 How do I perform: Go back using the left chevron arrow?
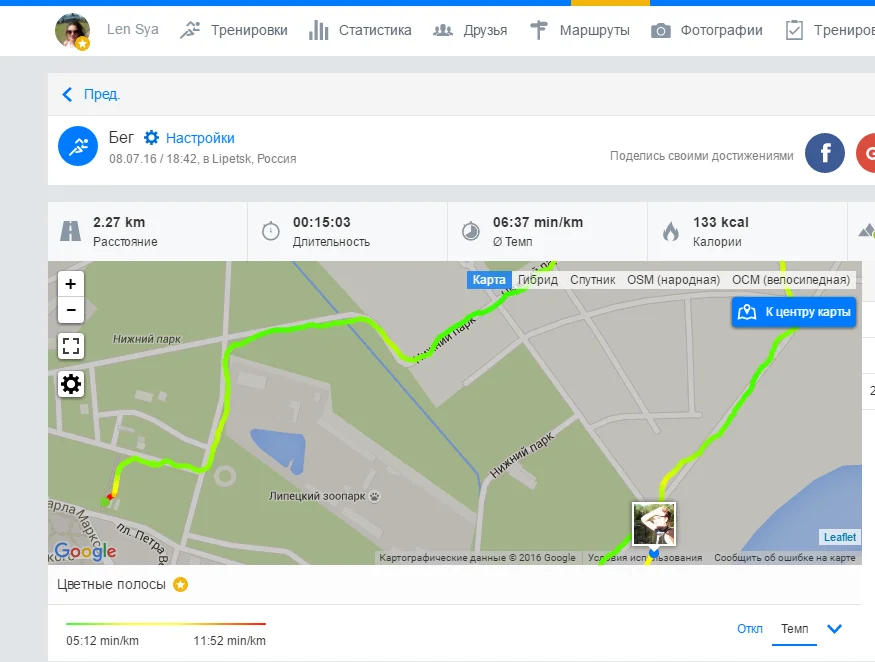point(68,94)
